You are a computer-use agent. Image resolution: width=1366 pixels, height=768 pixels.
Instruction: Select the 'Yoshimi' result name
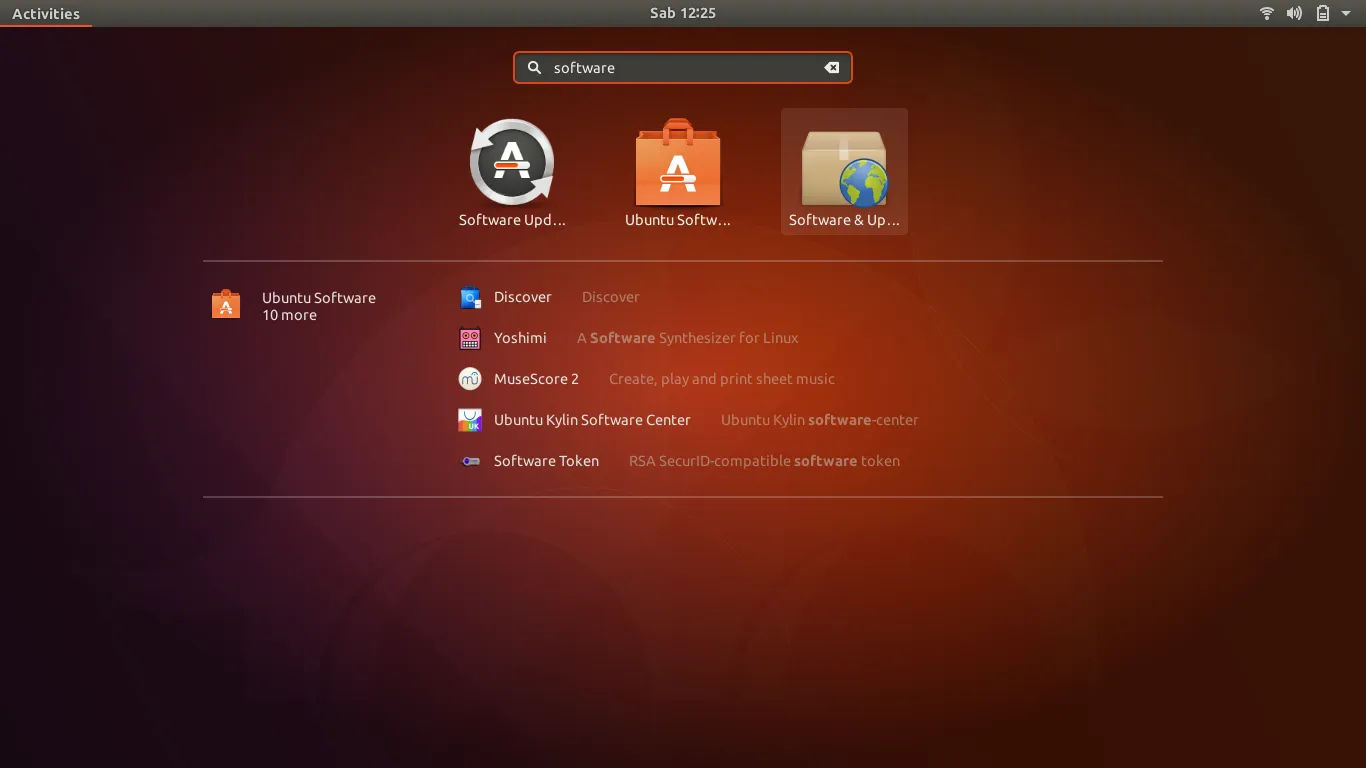[520, 338]
